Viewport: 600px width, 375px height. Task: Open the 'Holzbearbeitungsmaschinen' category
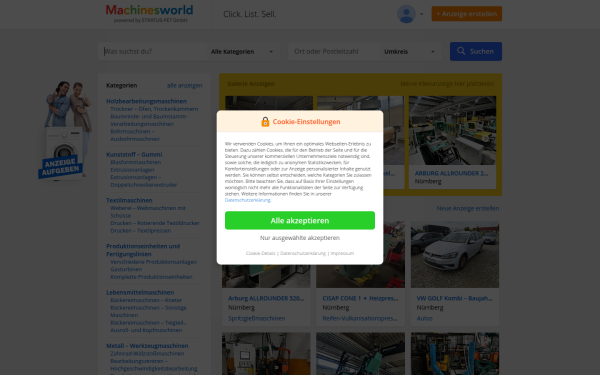click(147, 101)
